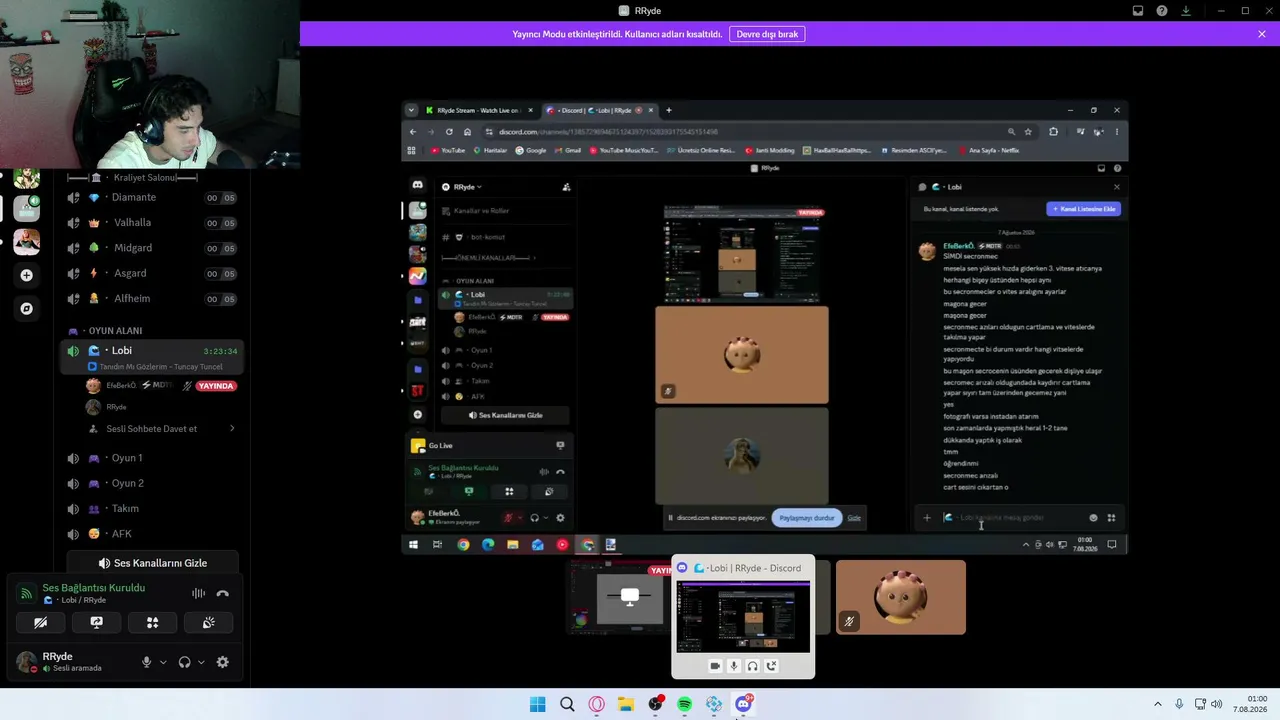
Task: Open Windows Start menu on taskbar
Action: click(x=537, y=704)
